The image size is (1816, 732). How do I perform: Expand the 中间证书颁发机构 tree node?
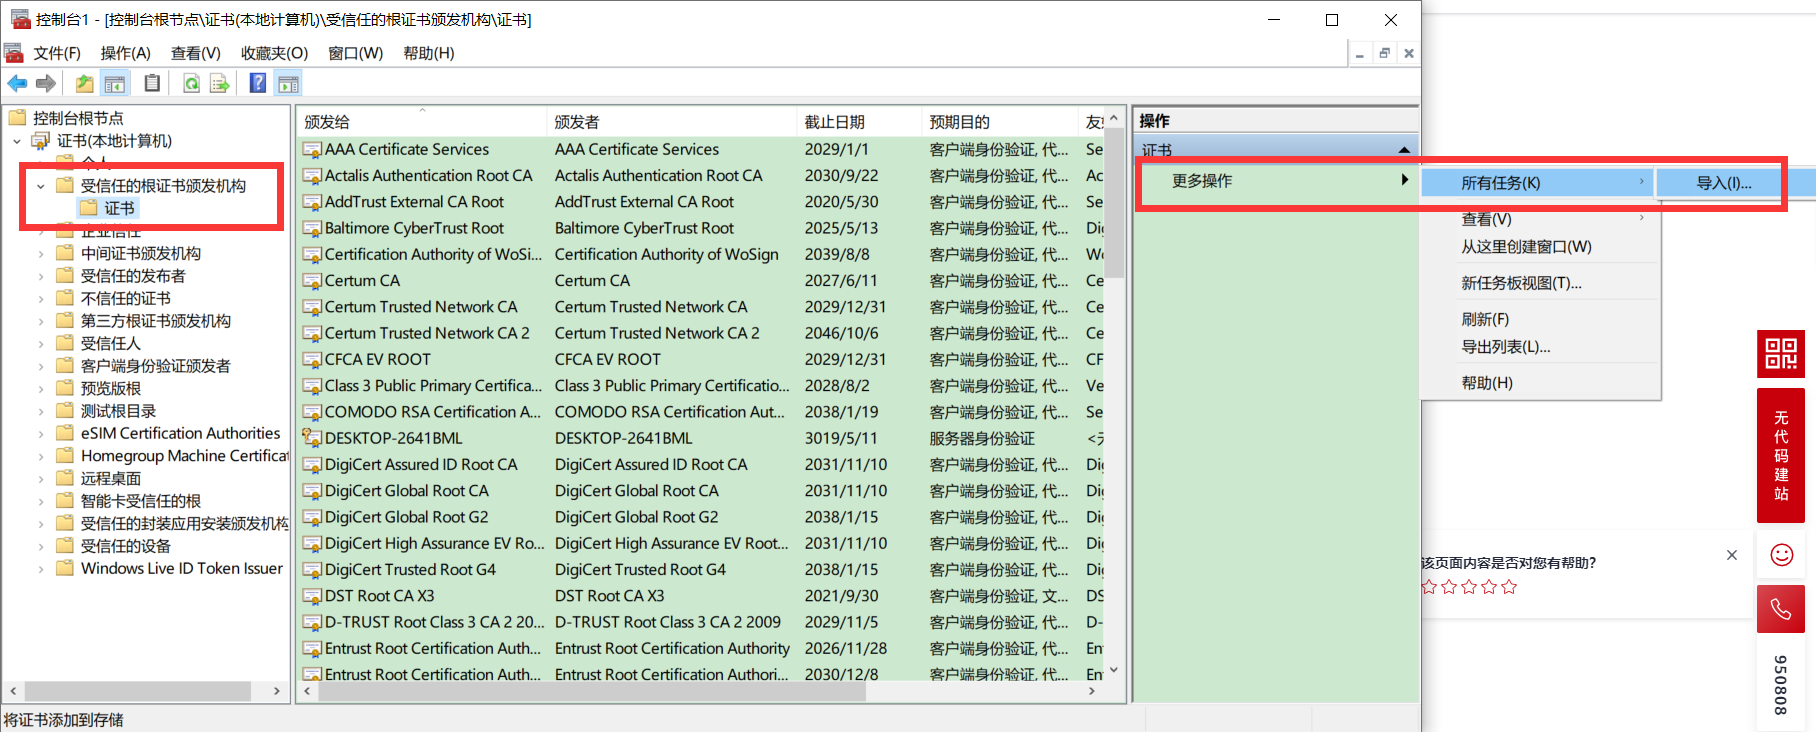[x=41, y=254]
